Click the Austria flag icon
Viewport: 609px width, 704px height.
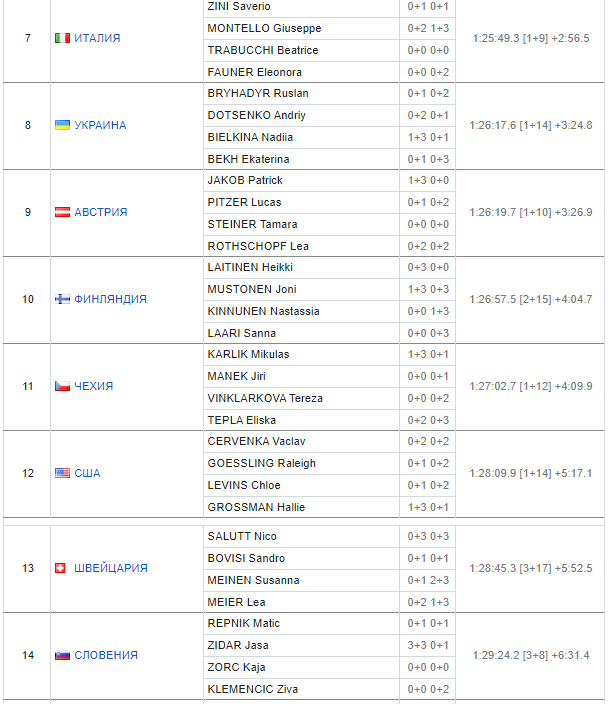[x=62, y=212]
